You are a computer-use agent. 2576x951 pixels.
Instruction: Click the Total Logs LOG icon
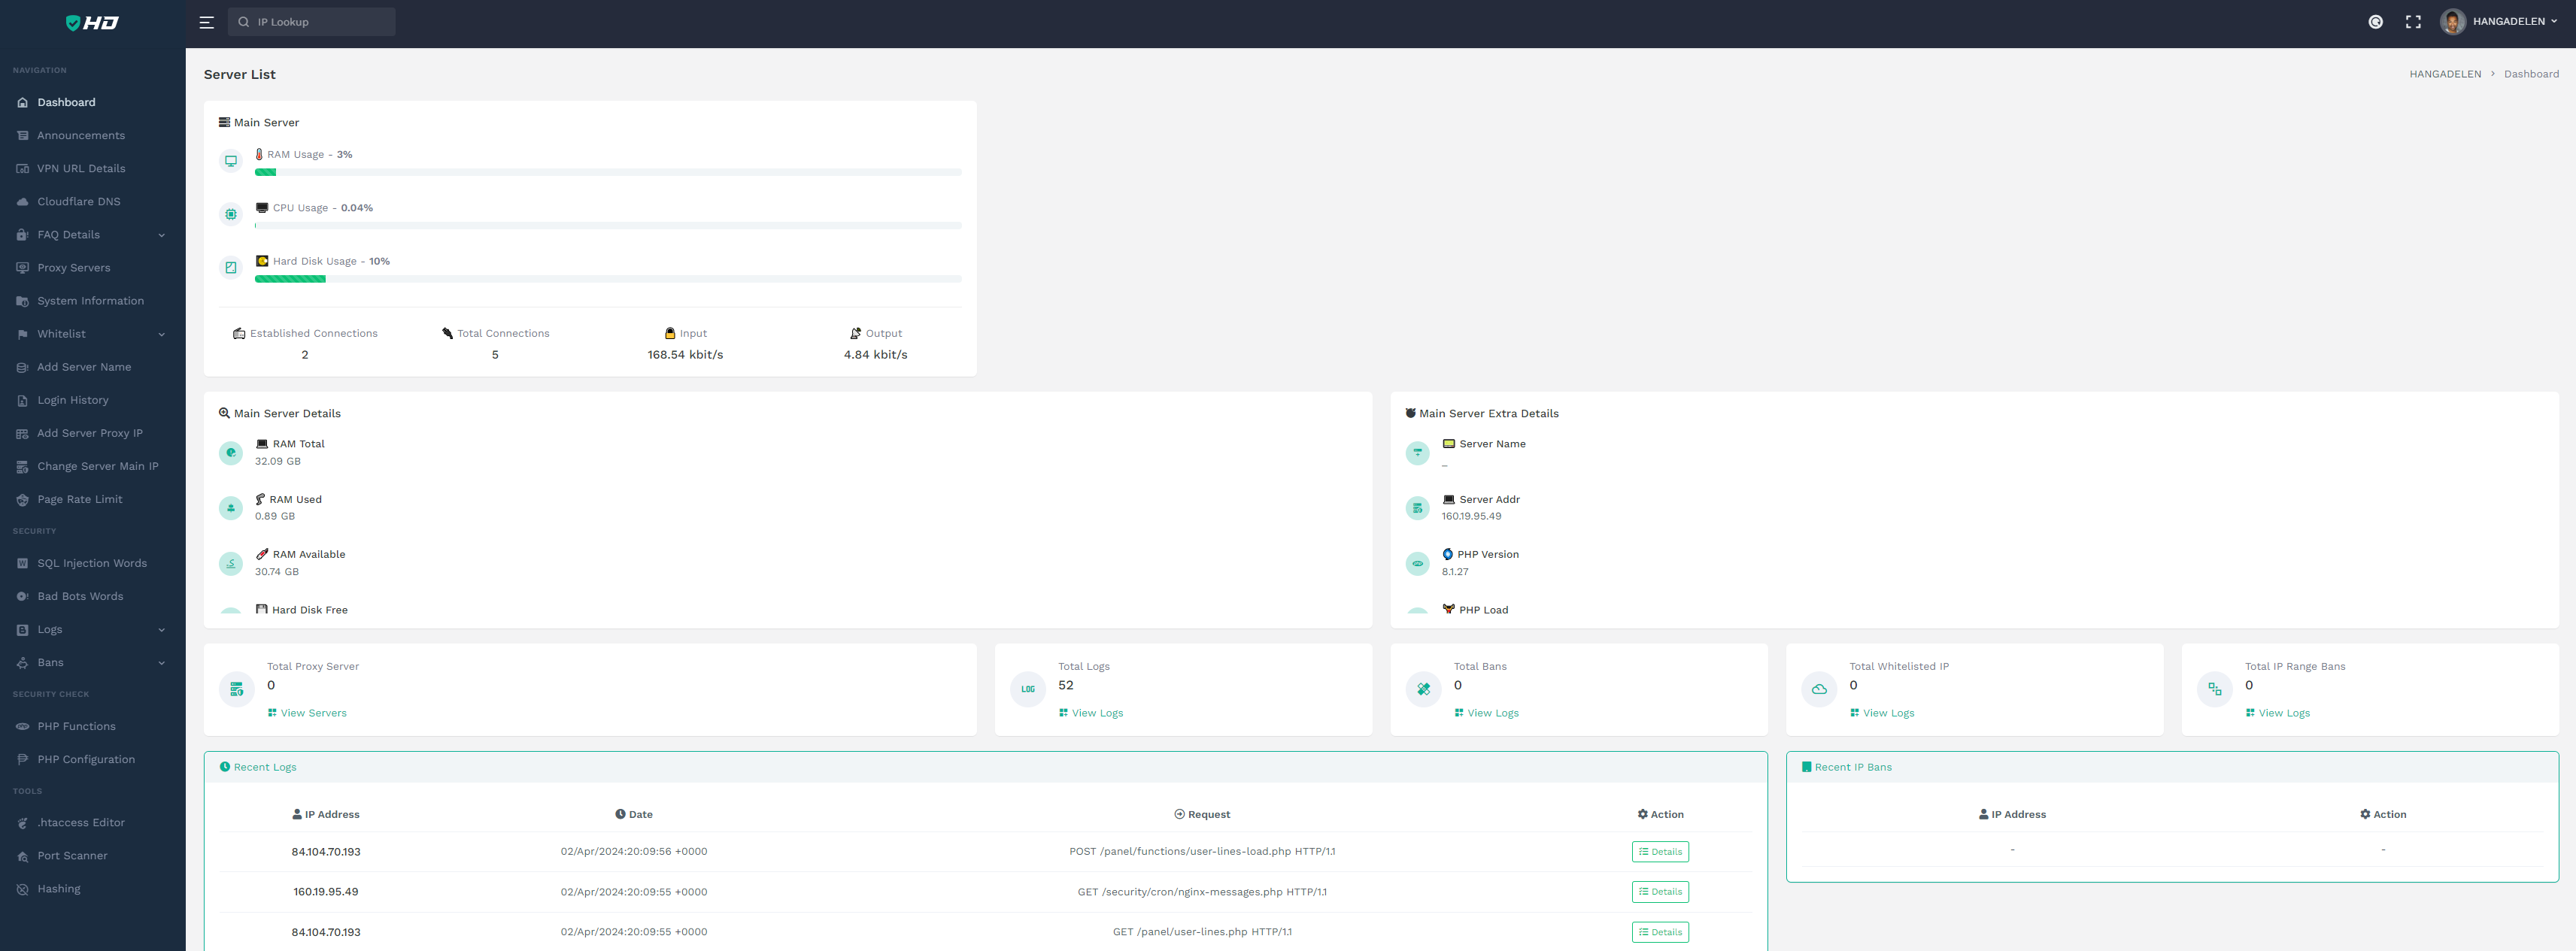[1027, 689]
